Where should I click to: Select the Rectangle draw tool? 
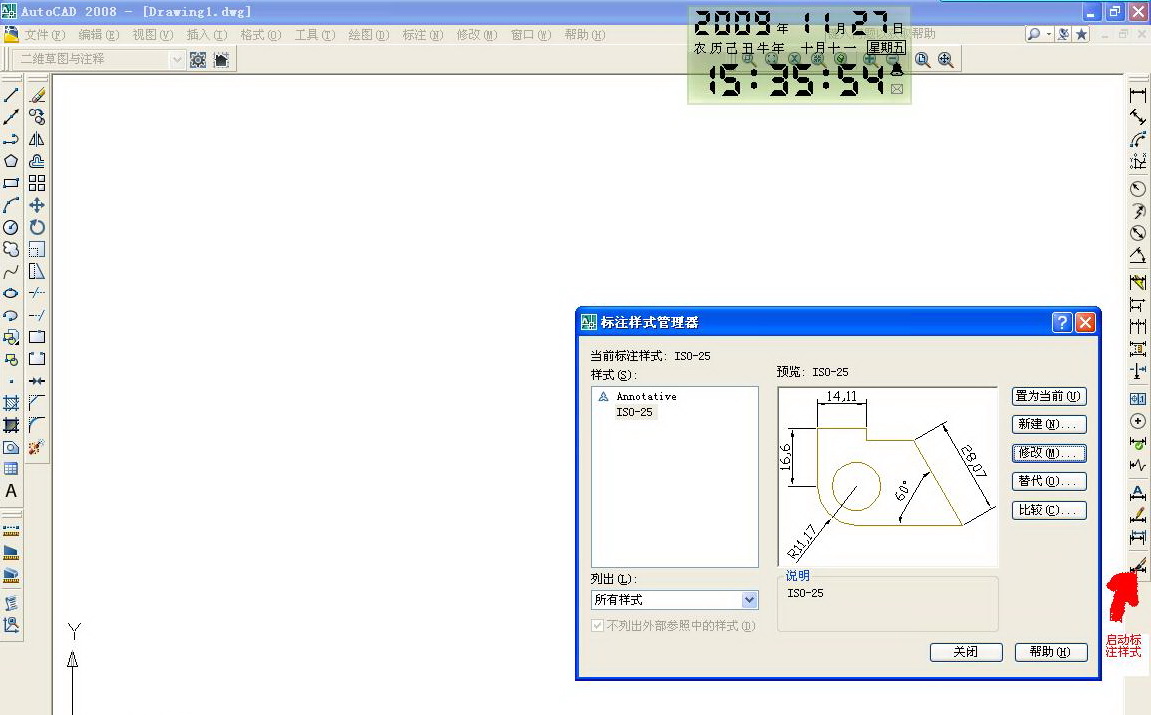point(11,183)
